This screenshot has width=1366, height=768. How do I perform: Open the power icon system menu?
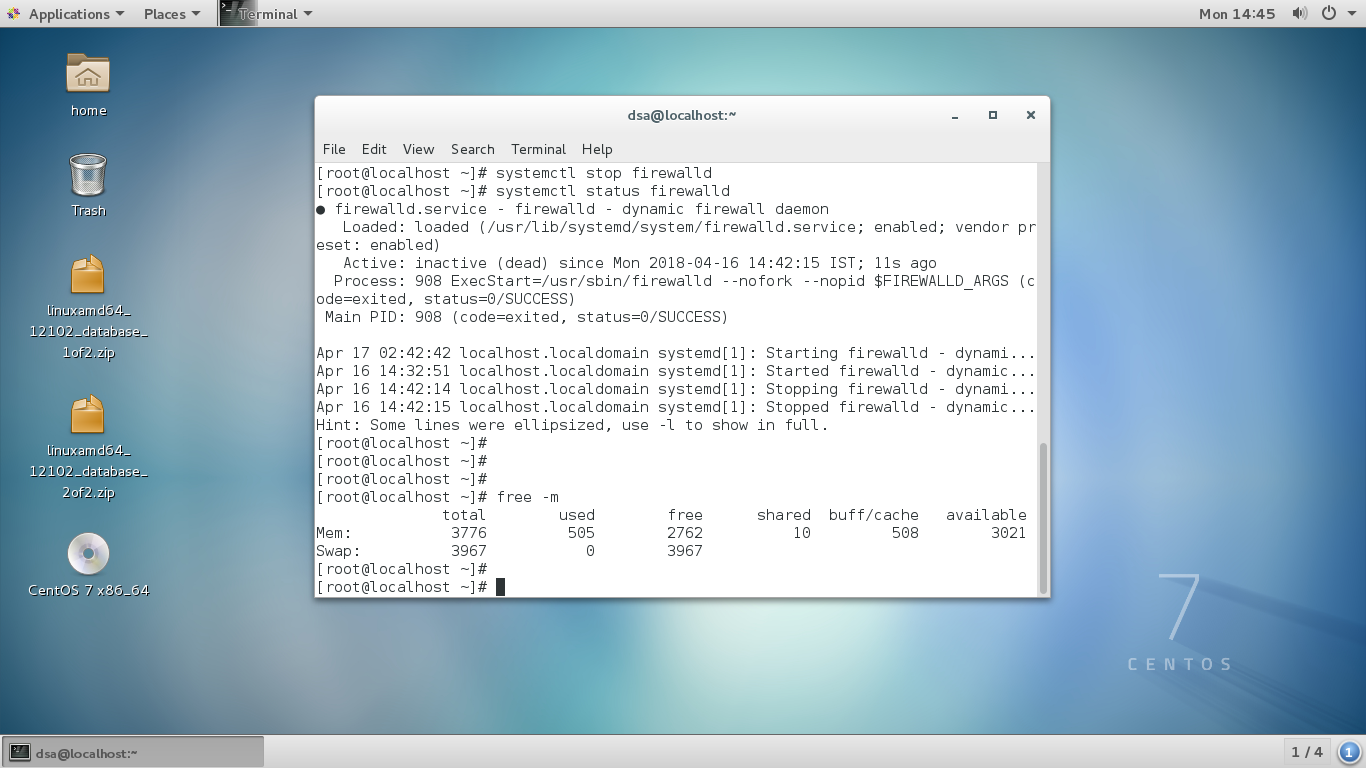point(1329,13)
